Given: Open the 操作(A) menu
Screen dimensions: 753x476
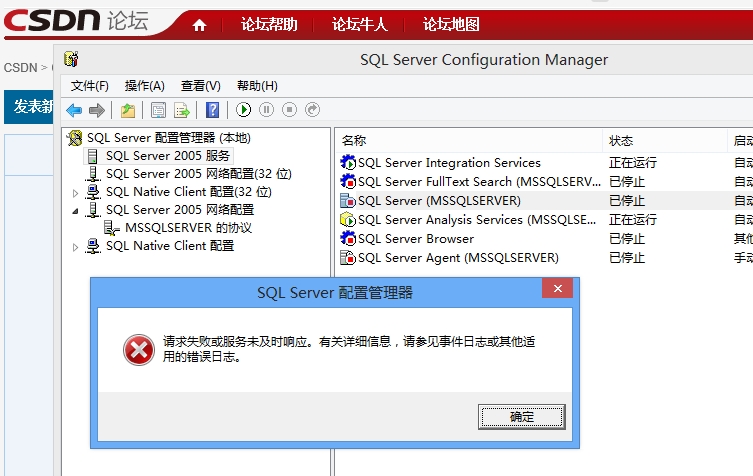Looking at the screenshot, I should coord(144,86).
